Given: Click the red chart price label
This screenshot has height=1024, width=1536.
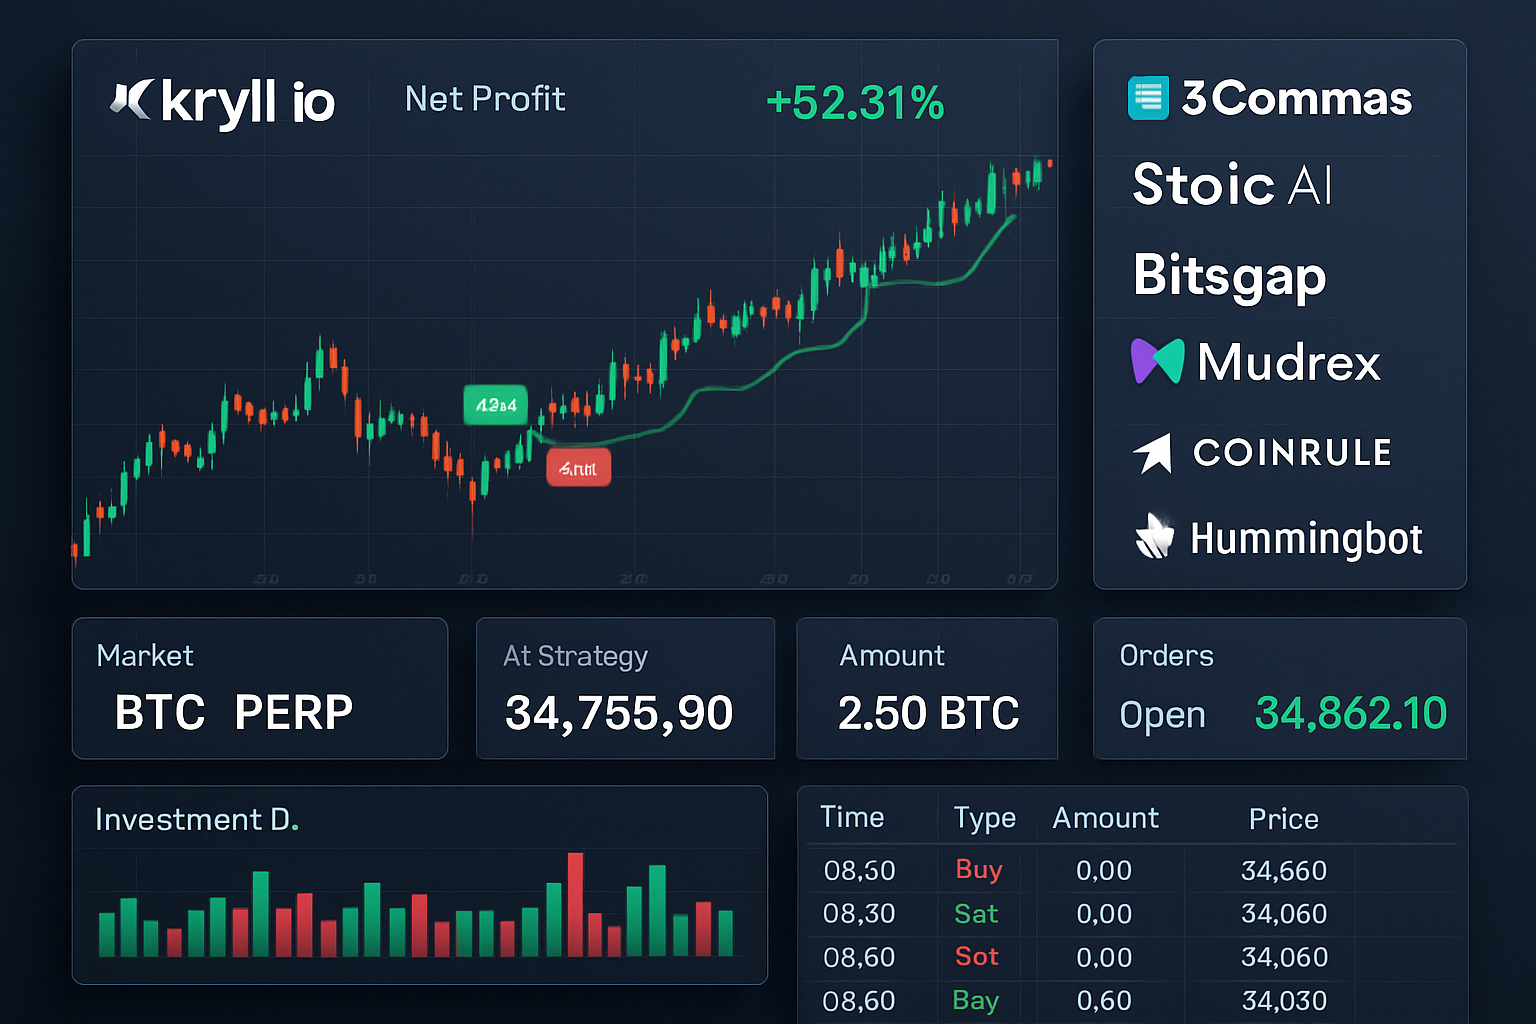Looking at the screenshot, I should click(578, 468).
